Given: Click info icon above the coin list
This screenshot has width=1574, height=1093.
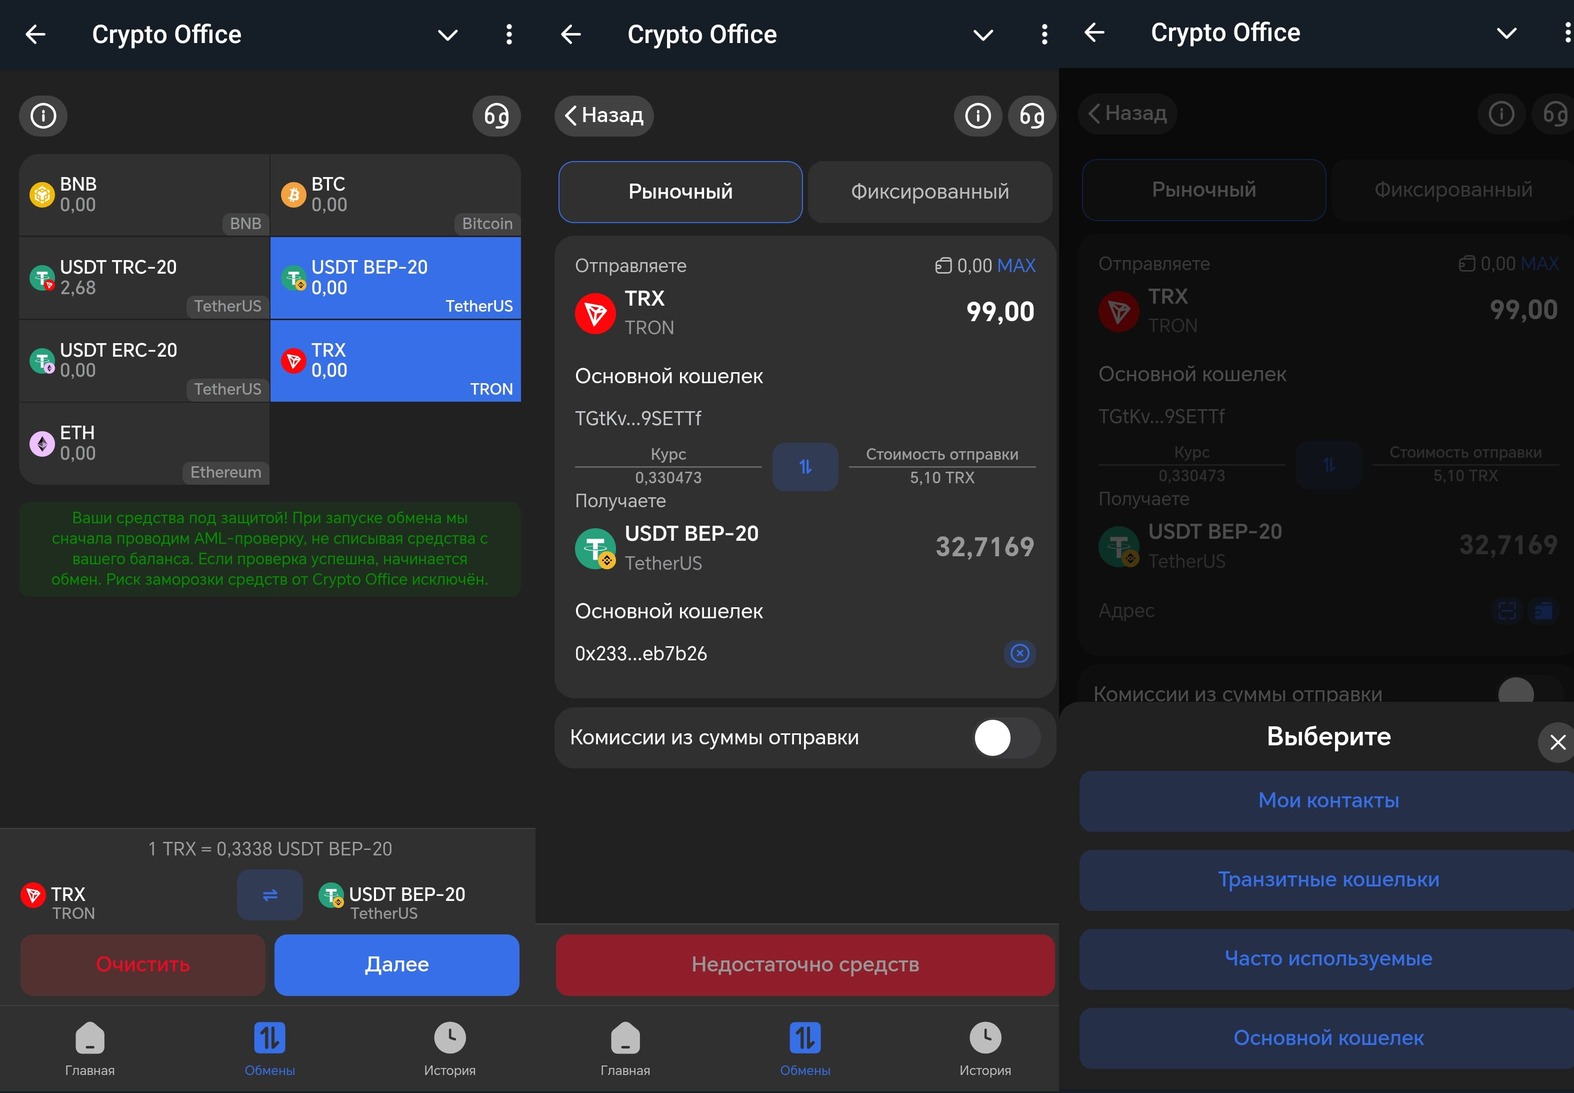Looking at the screenshot, I should pyautogui.click(x=43, y=116).
